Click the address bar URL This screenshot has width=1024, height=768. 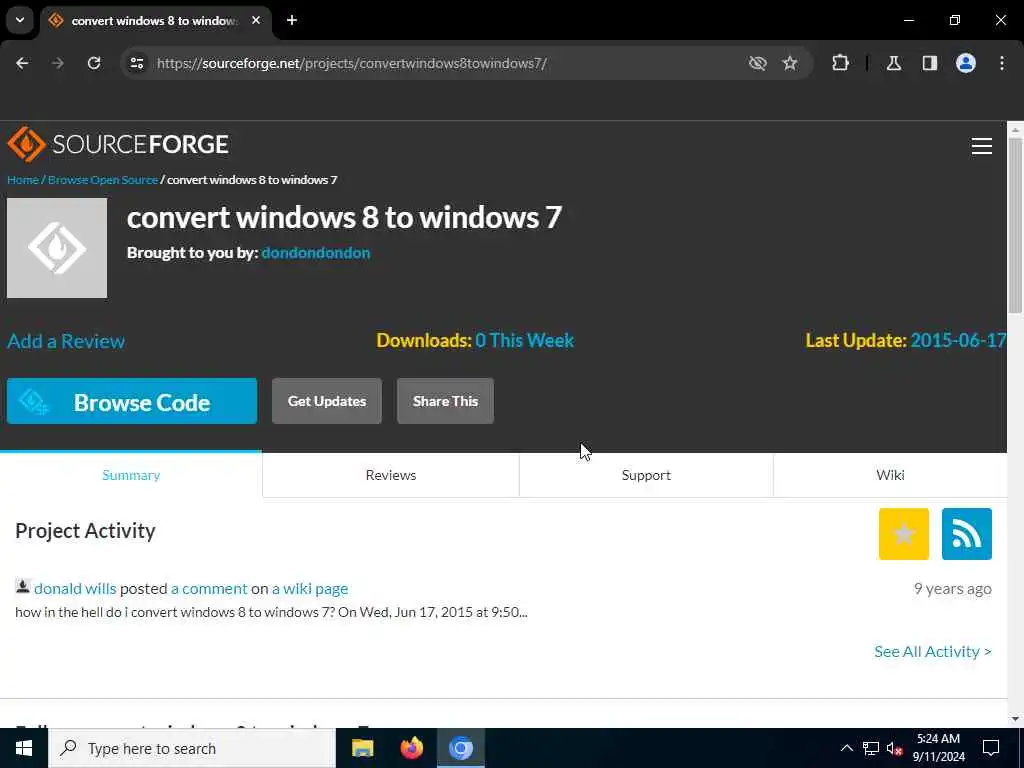click(351, 63)
